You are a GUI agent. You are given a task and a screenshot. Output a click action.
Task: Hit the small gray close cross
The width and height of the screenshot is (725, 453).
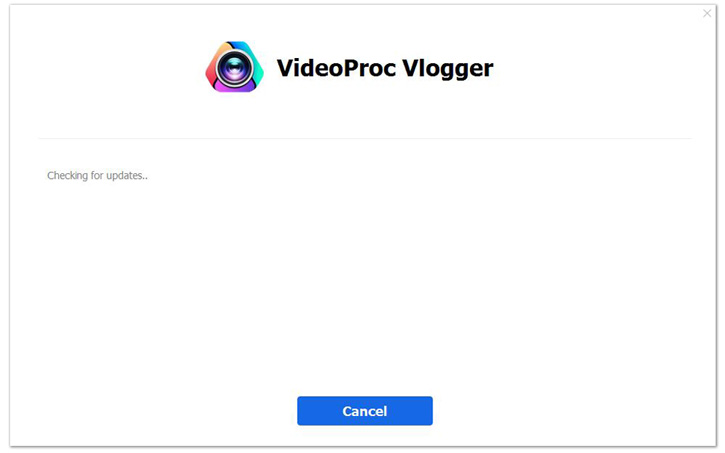pyautogui.click(x=707, y=14)
